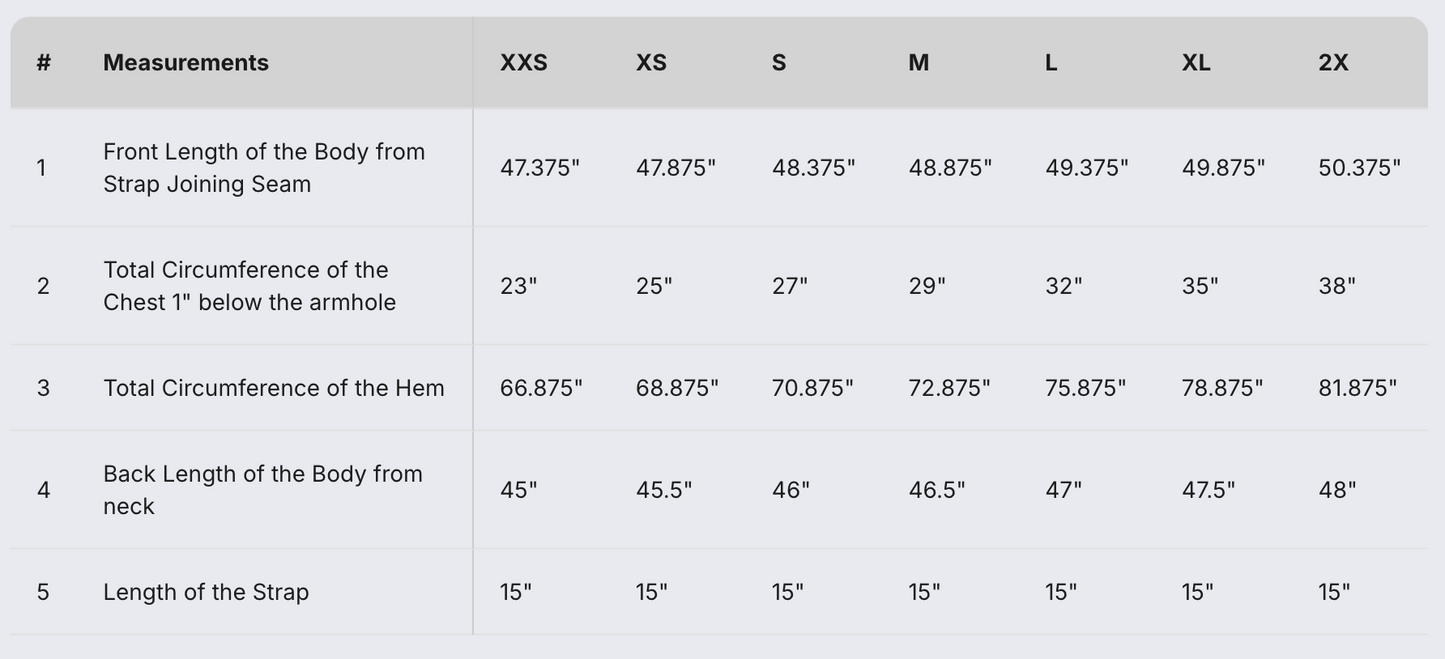Select the Length of the Strap label

(x=206, y=592)
